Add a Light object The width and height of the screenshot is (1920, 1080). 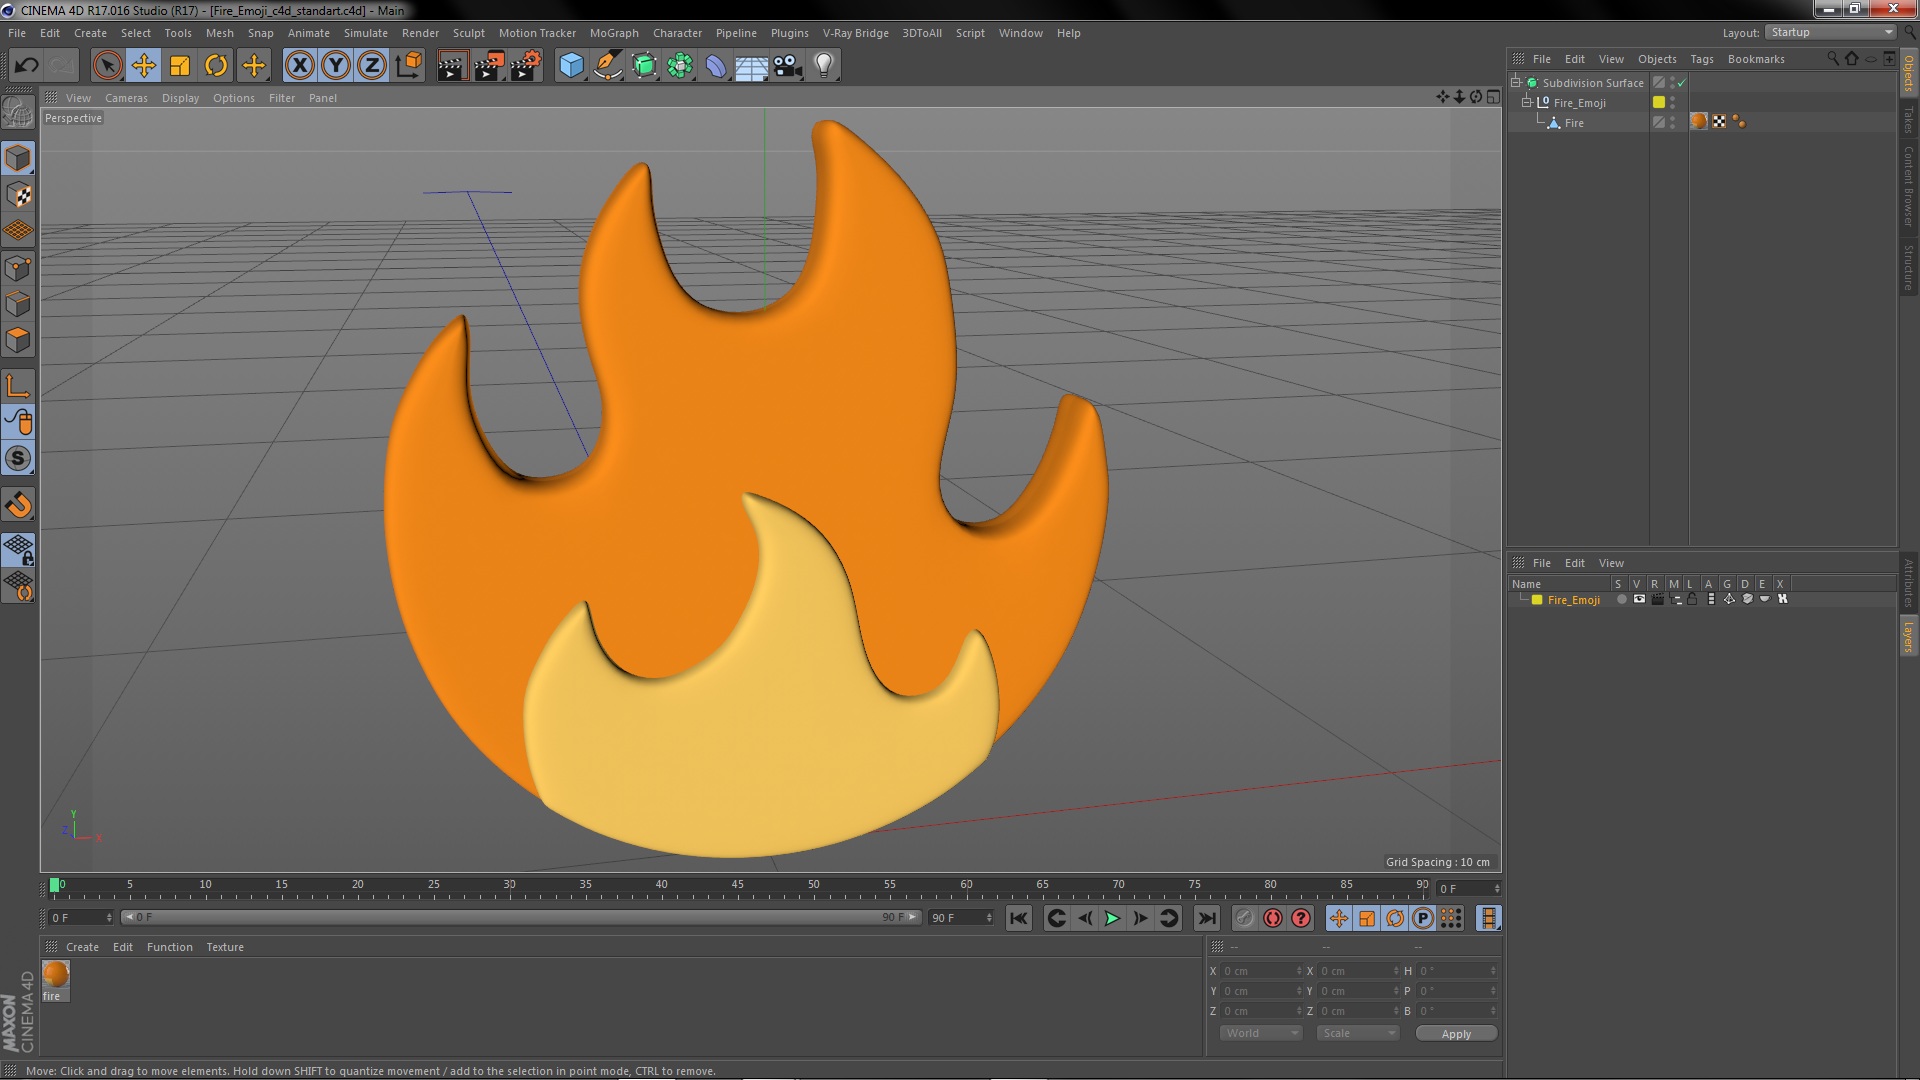(824, 66)
